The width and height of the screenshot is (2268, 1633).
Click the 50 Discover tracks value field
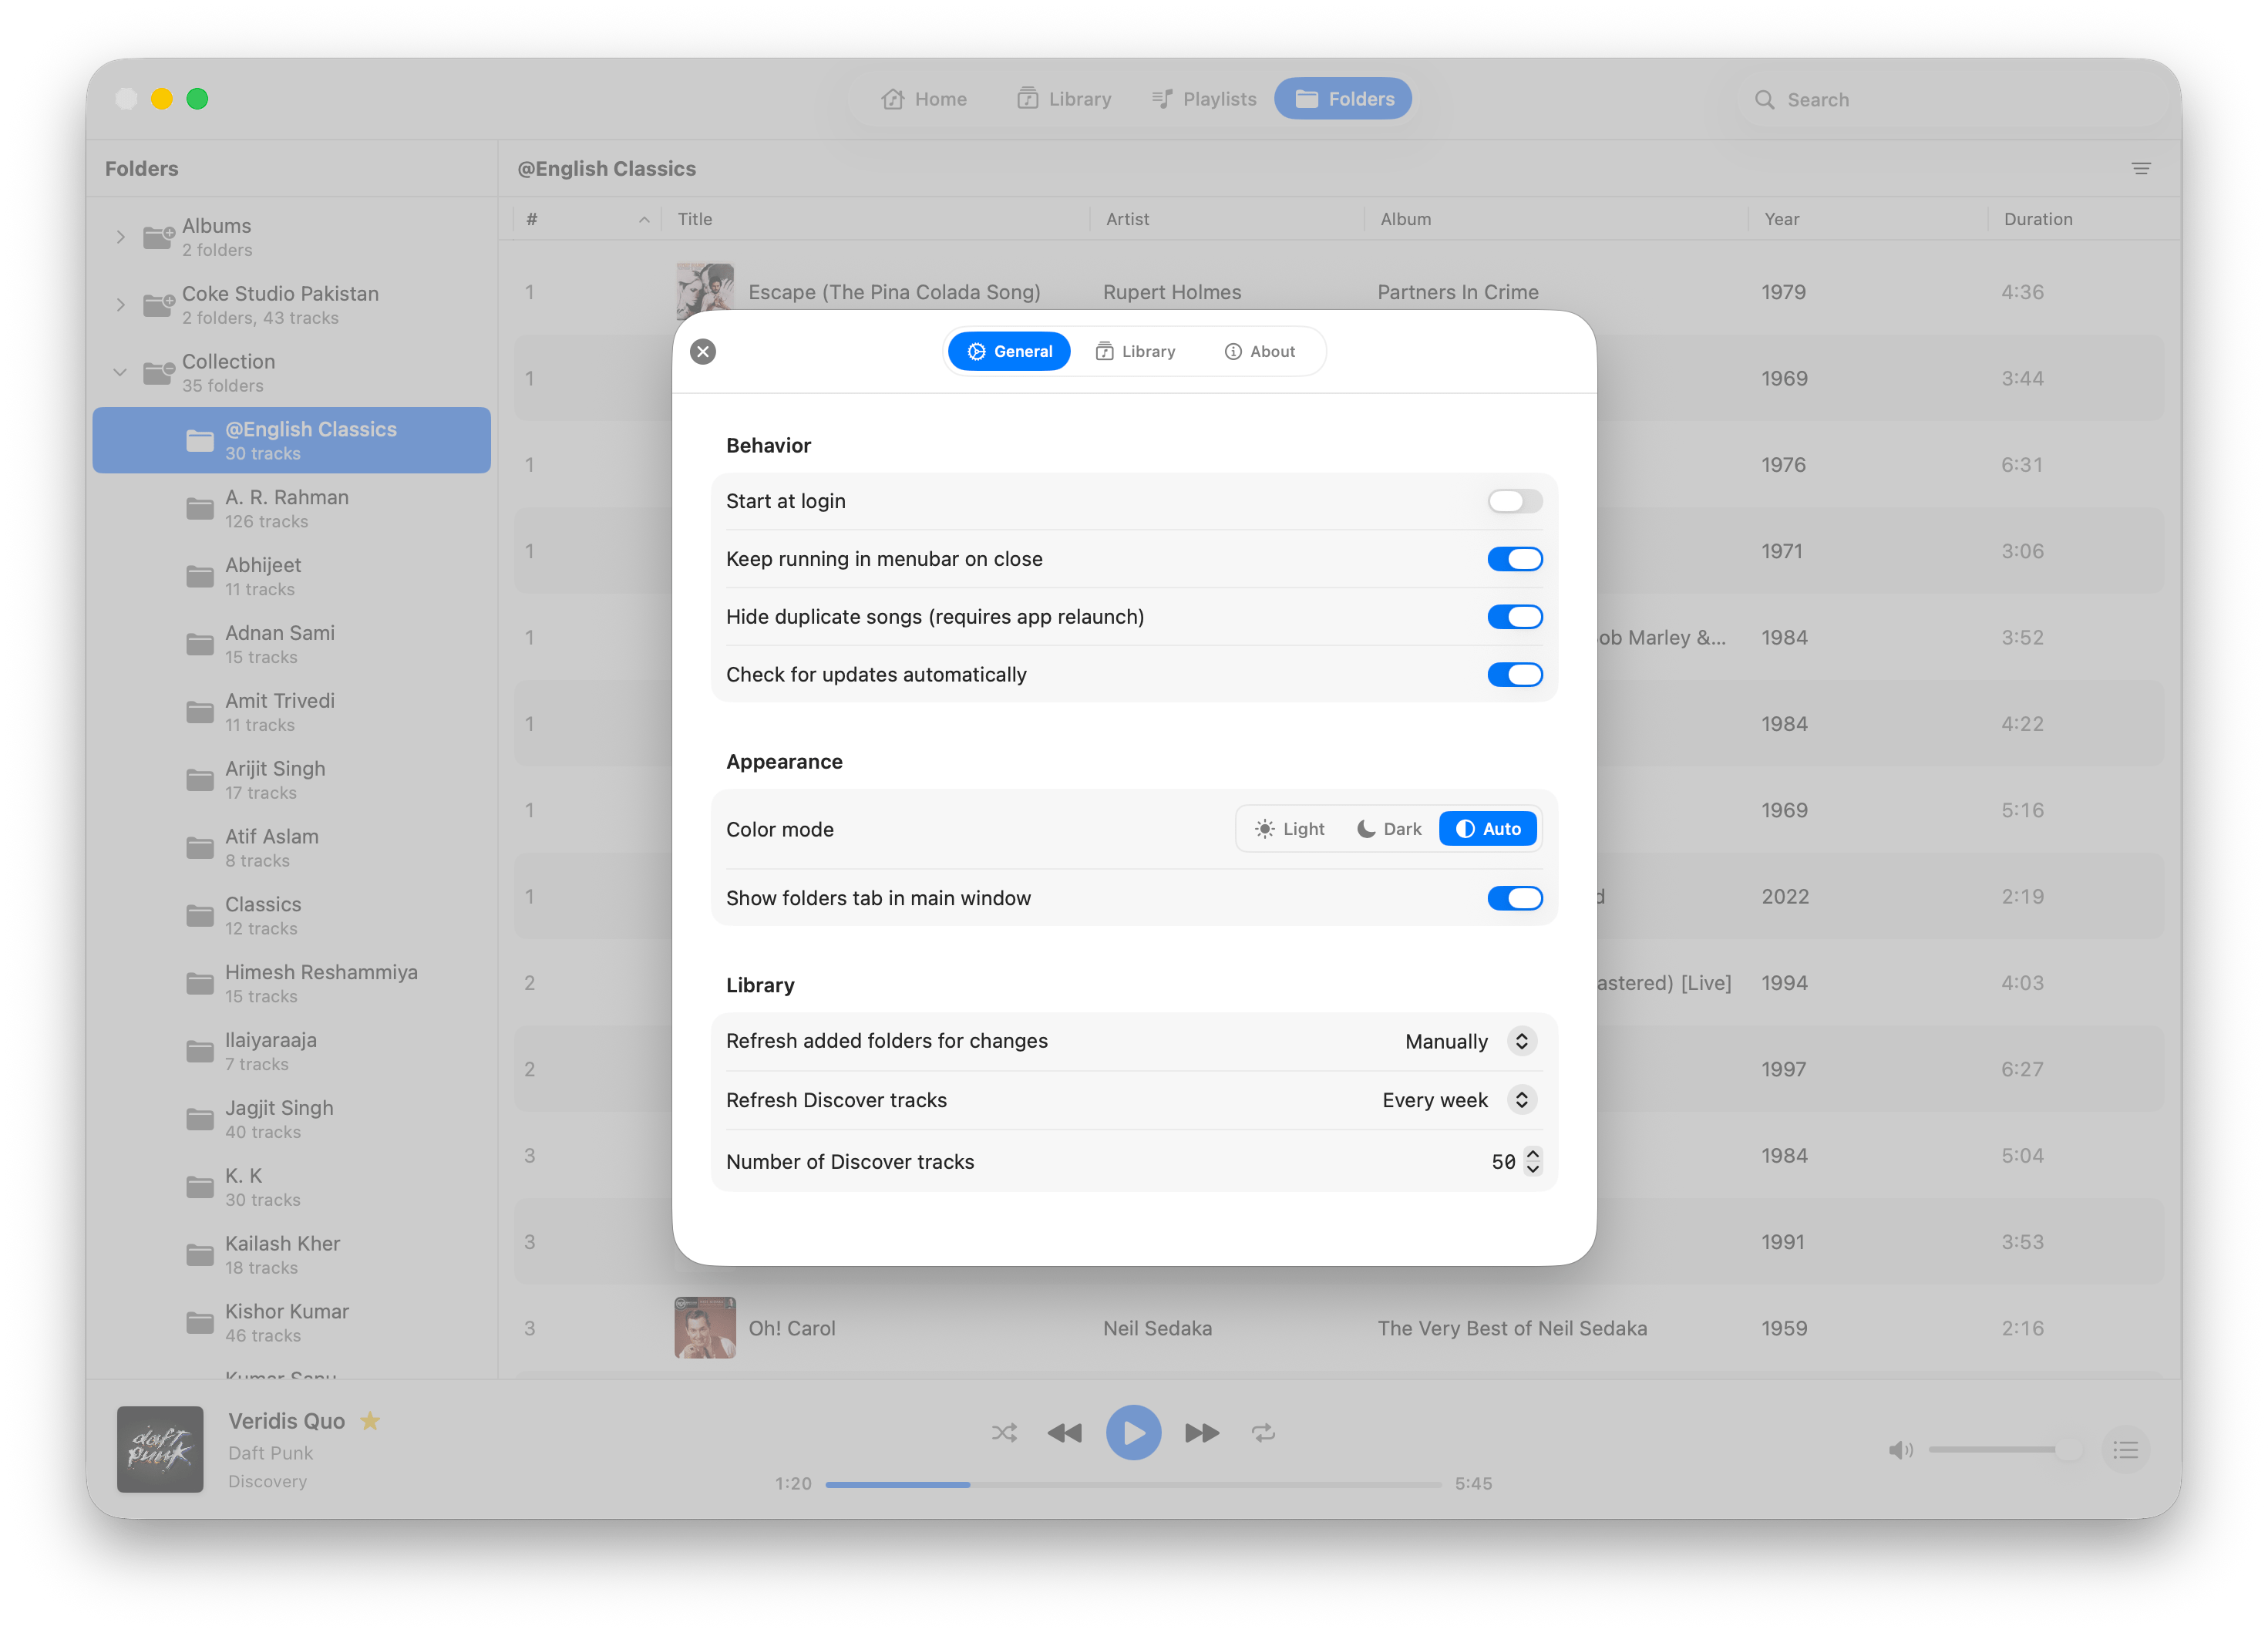click(x=1503, y=1162)
